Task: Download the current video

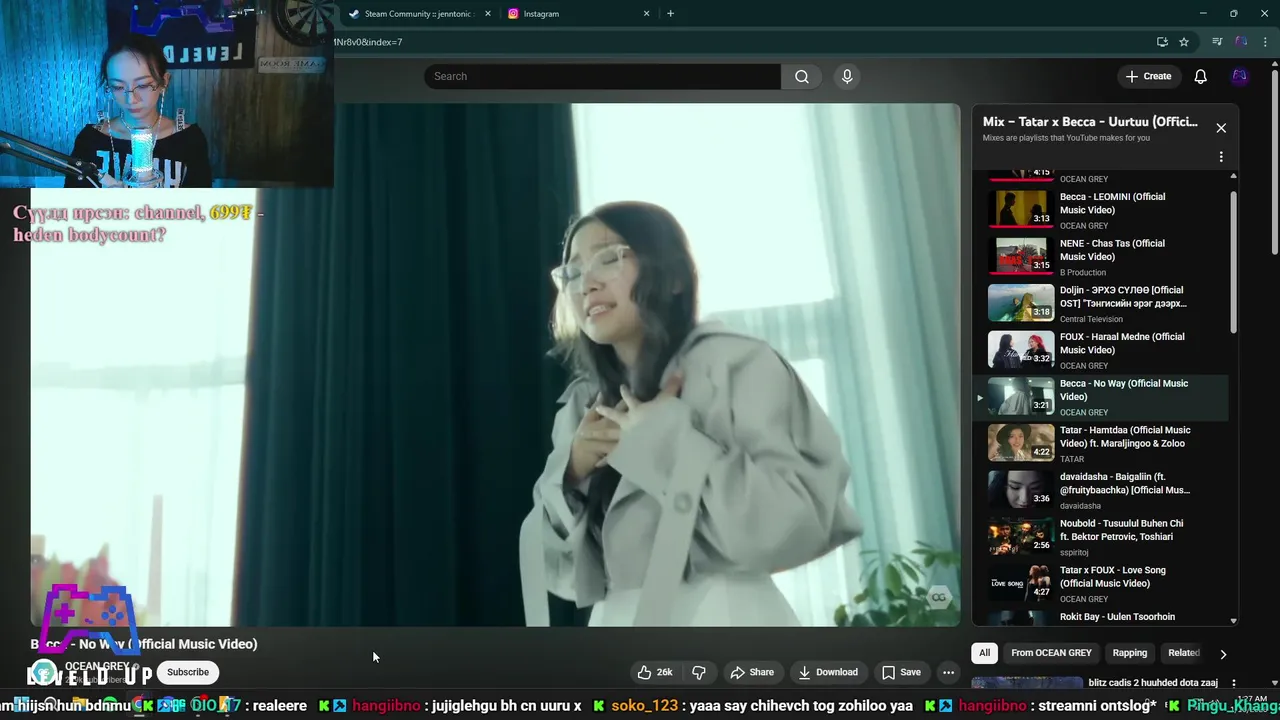Action: point(828,672)
